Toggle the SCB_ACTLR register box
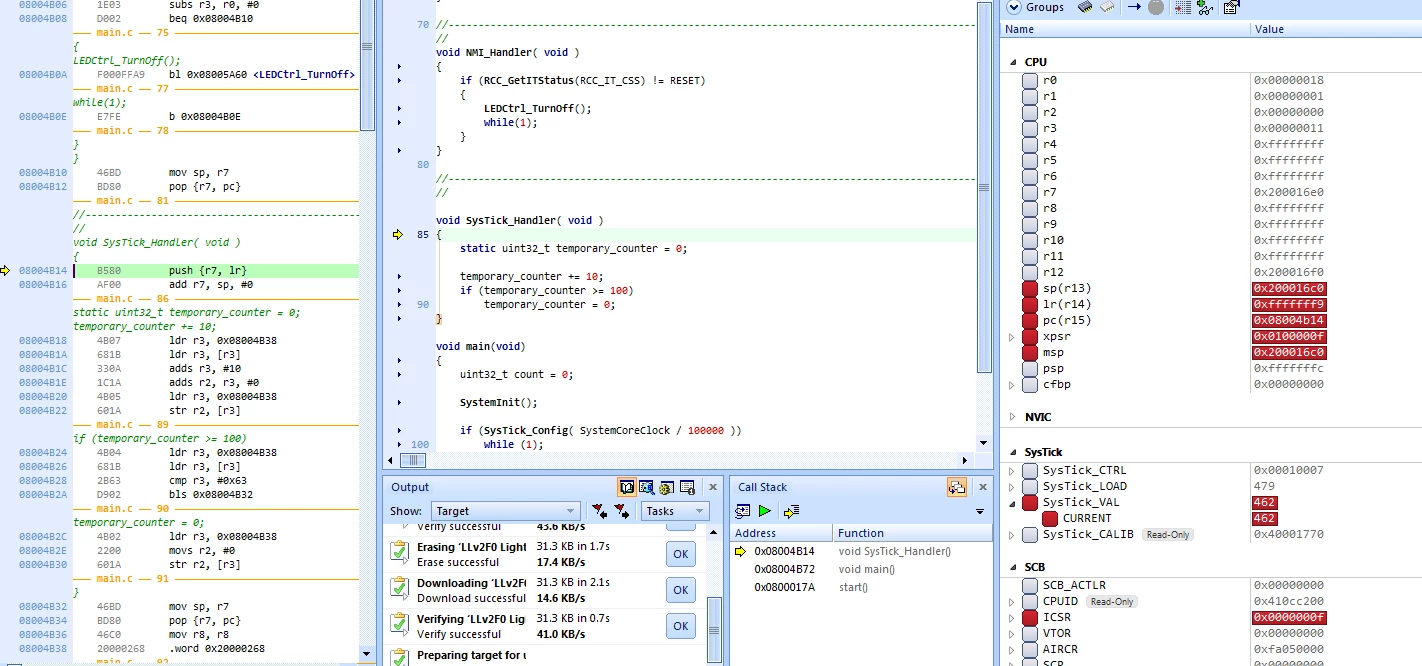The image size is (1422, 666). click(x=1030, y=585)
